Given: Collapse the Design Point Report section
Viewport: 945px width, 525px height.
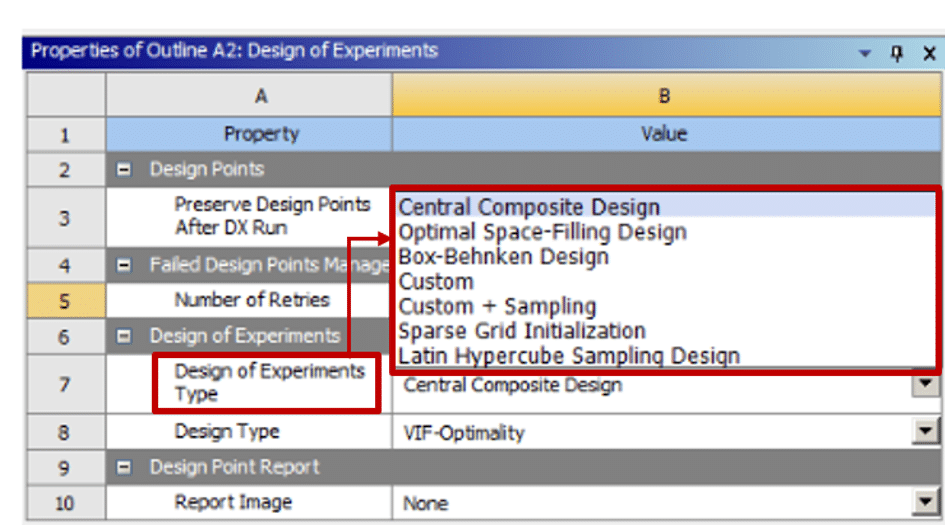Looking at the screenshot, I should (x=125, y=467).
